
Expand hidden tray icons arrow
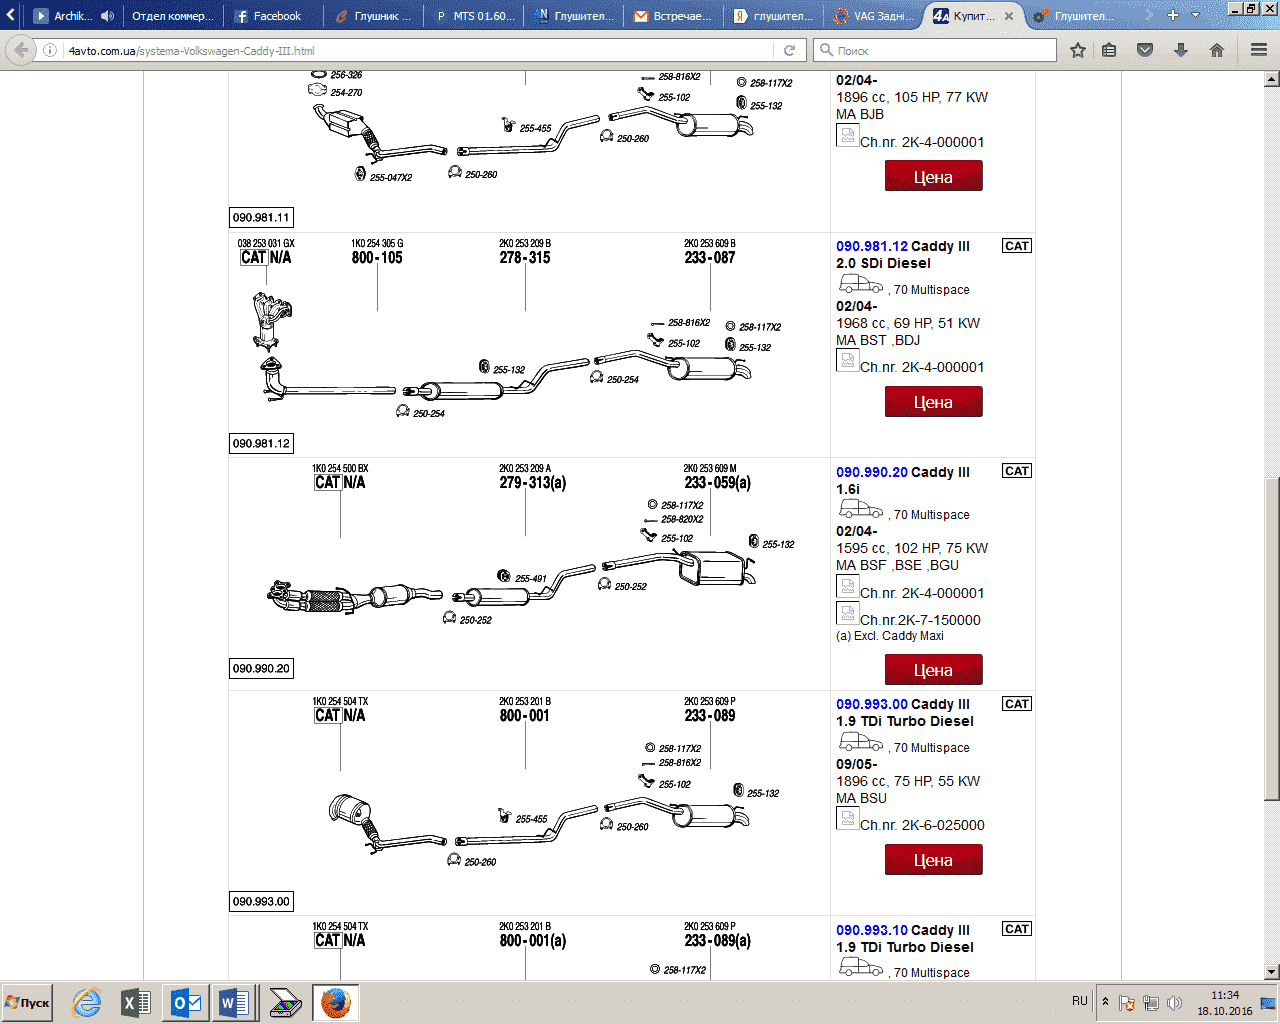pyautogui.click(x=1105, y=1002)
